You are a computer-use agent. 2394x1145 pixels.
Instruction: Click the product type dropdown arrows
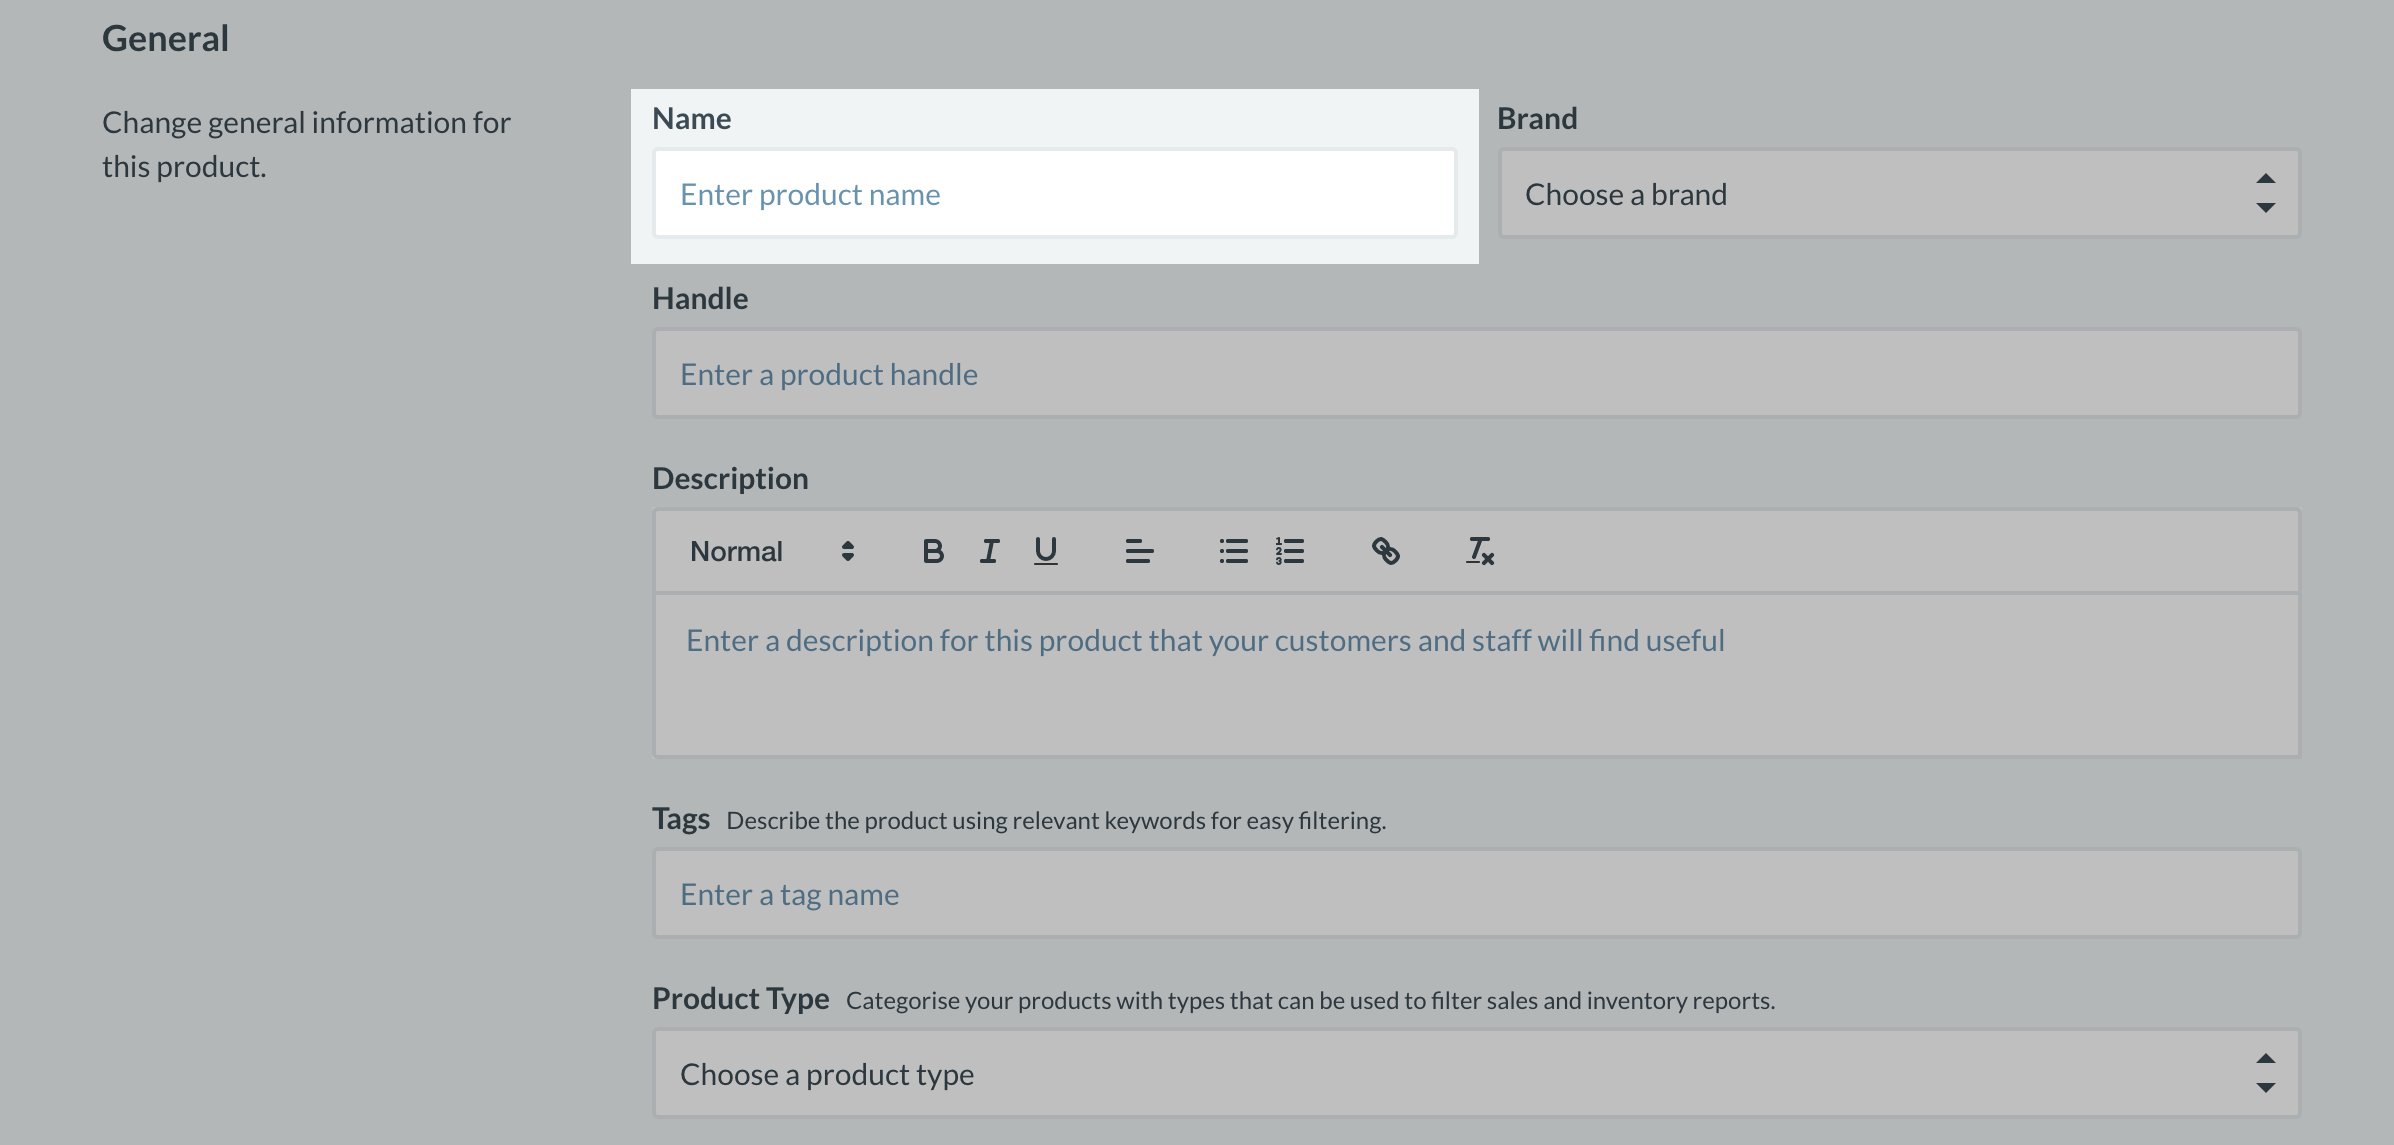2265,1074
